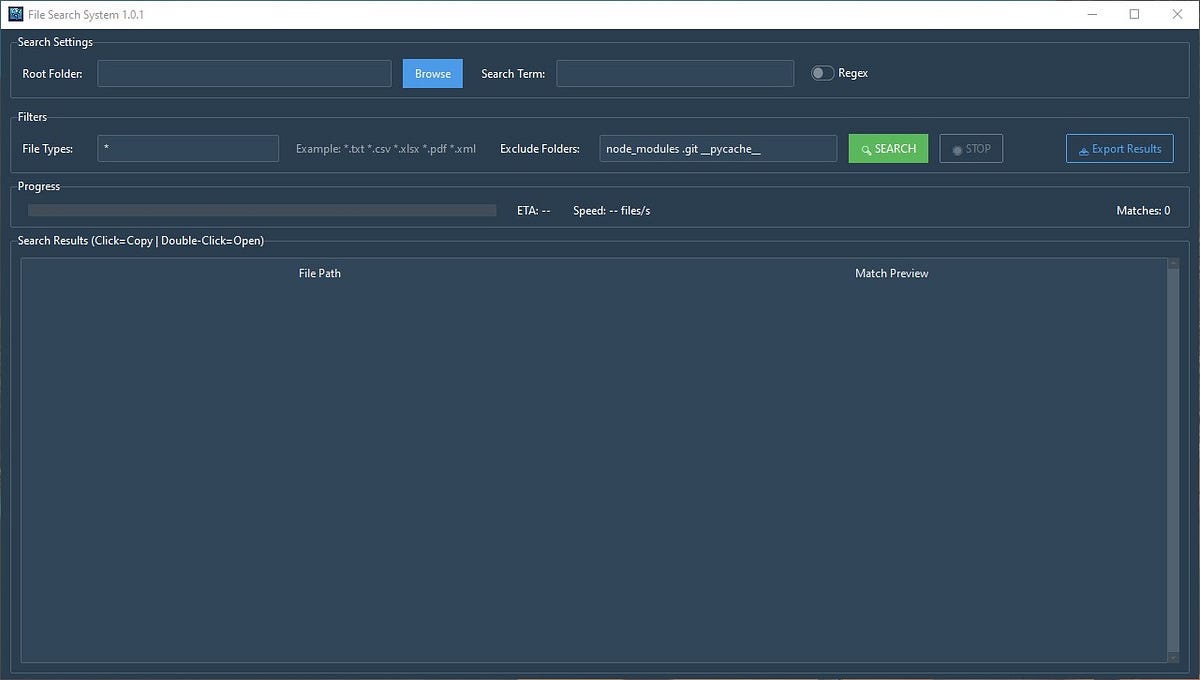Focus the Search Term input field
This screenshot has width=1200, height=680.
coord(675,74)
